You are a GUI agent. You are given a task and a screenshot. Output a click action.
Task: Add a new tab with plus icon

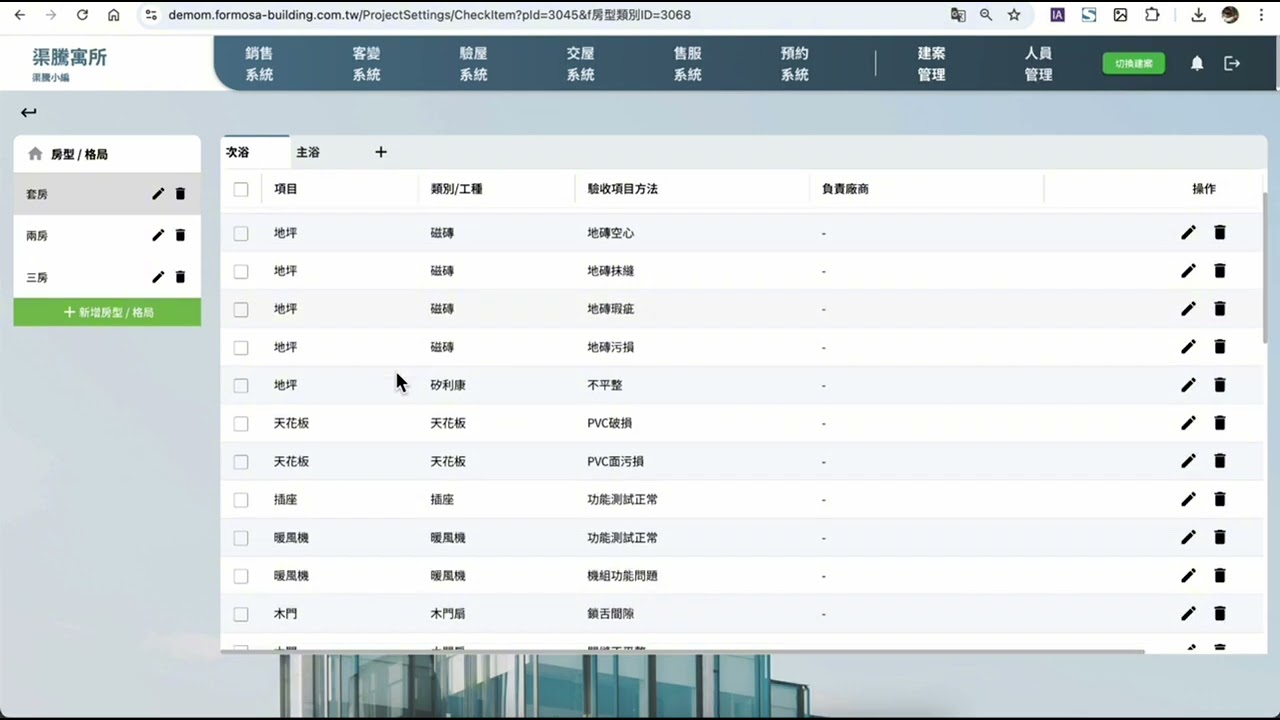(x=381, y=152)
